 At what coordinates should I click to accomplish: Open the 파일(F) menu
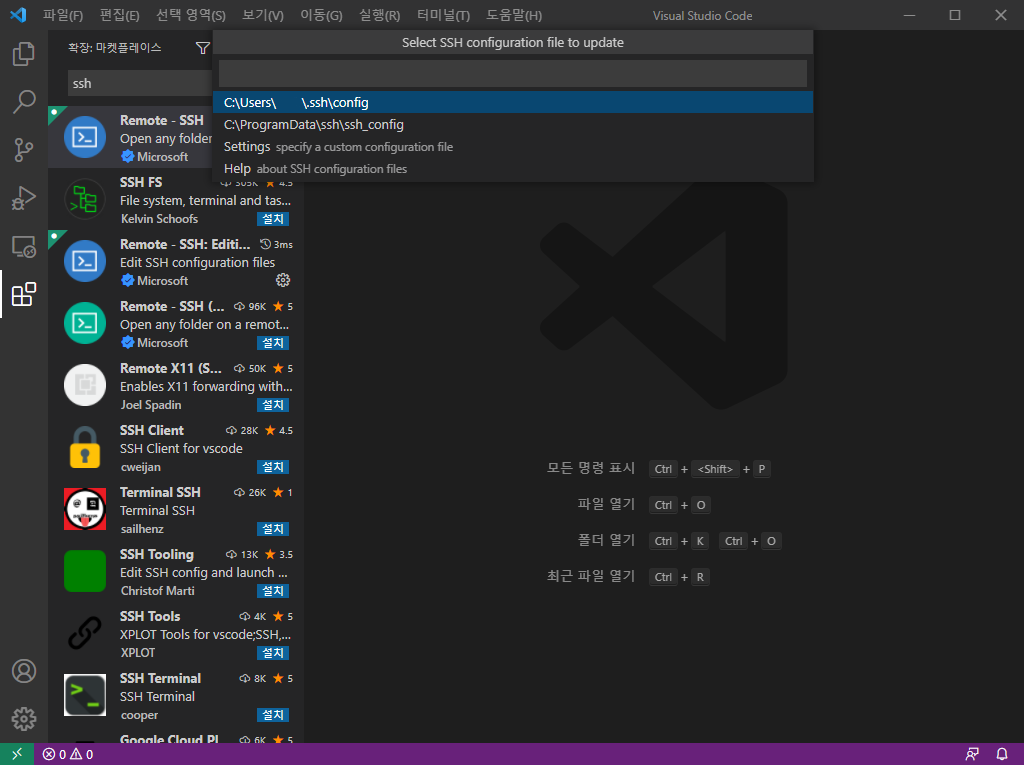pos(63,15)
